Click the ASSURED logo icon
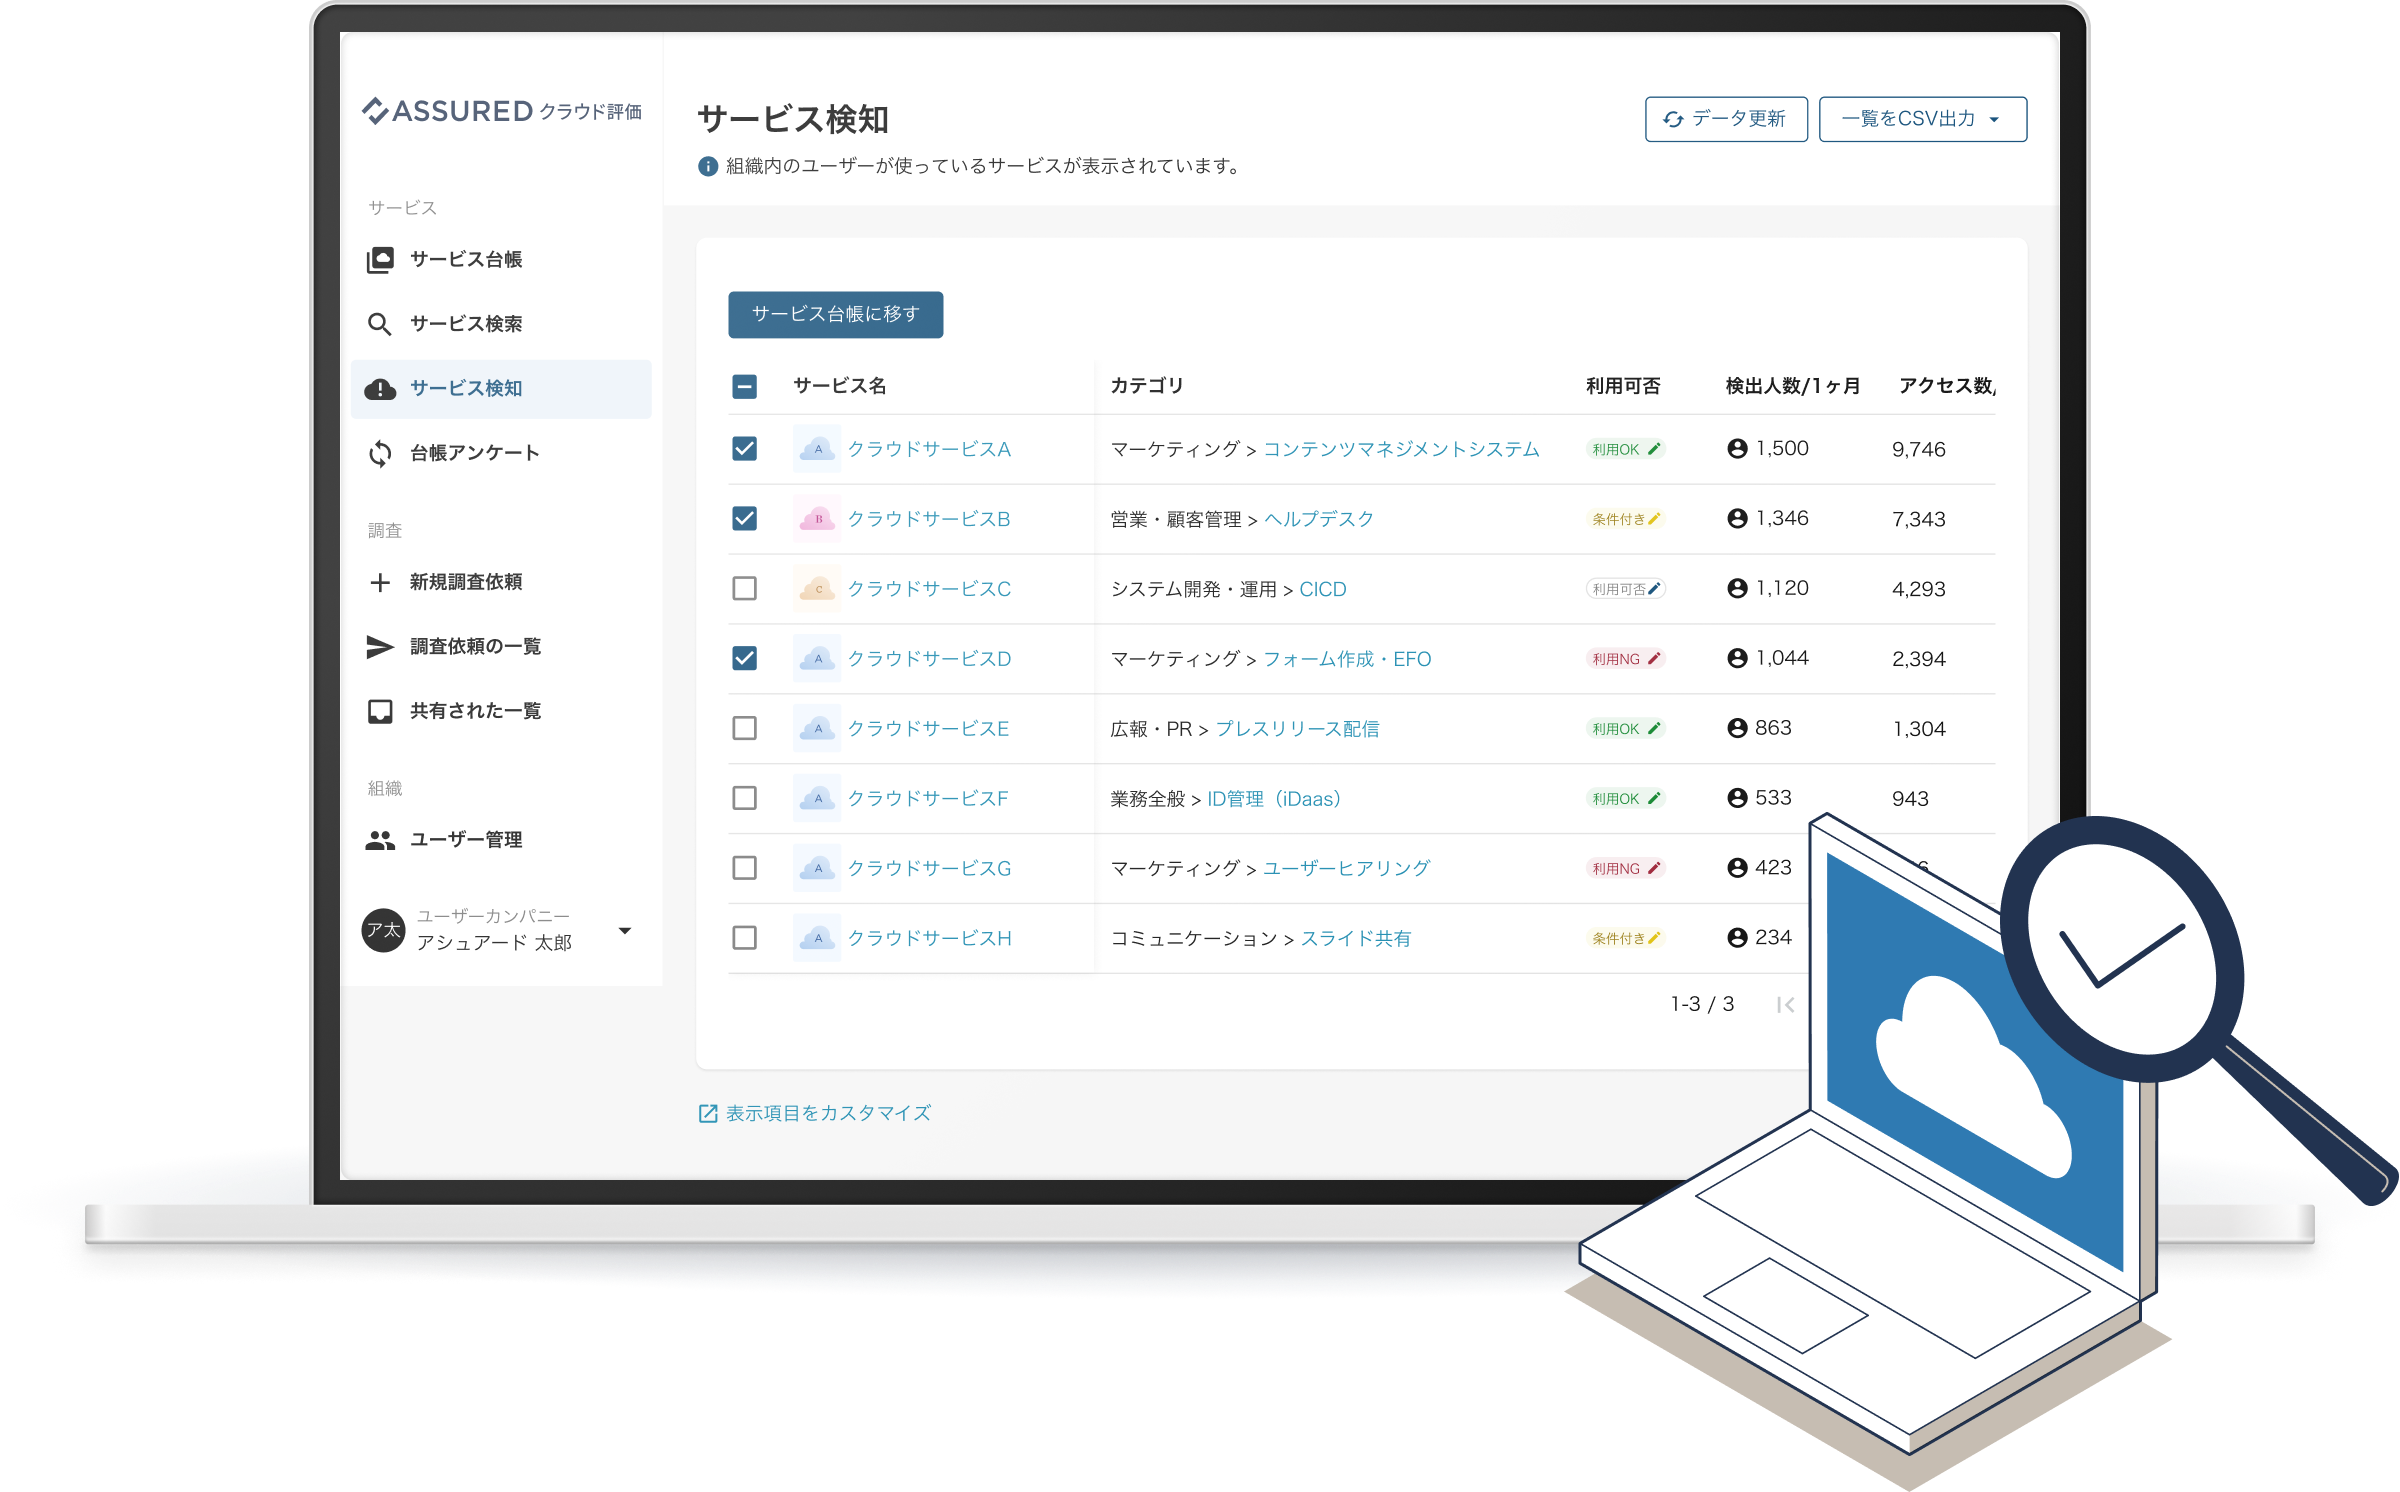The height and width of the screenshot is (1492, 2400). (x=375, y=110)
